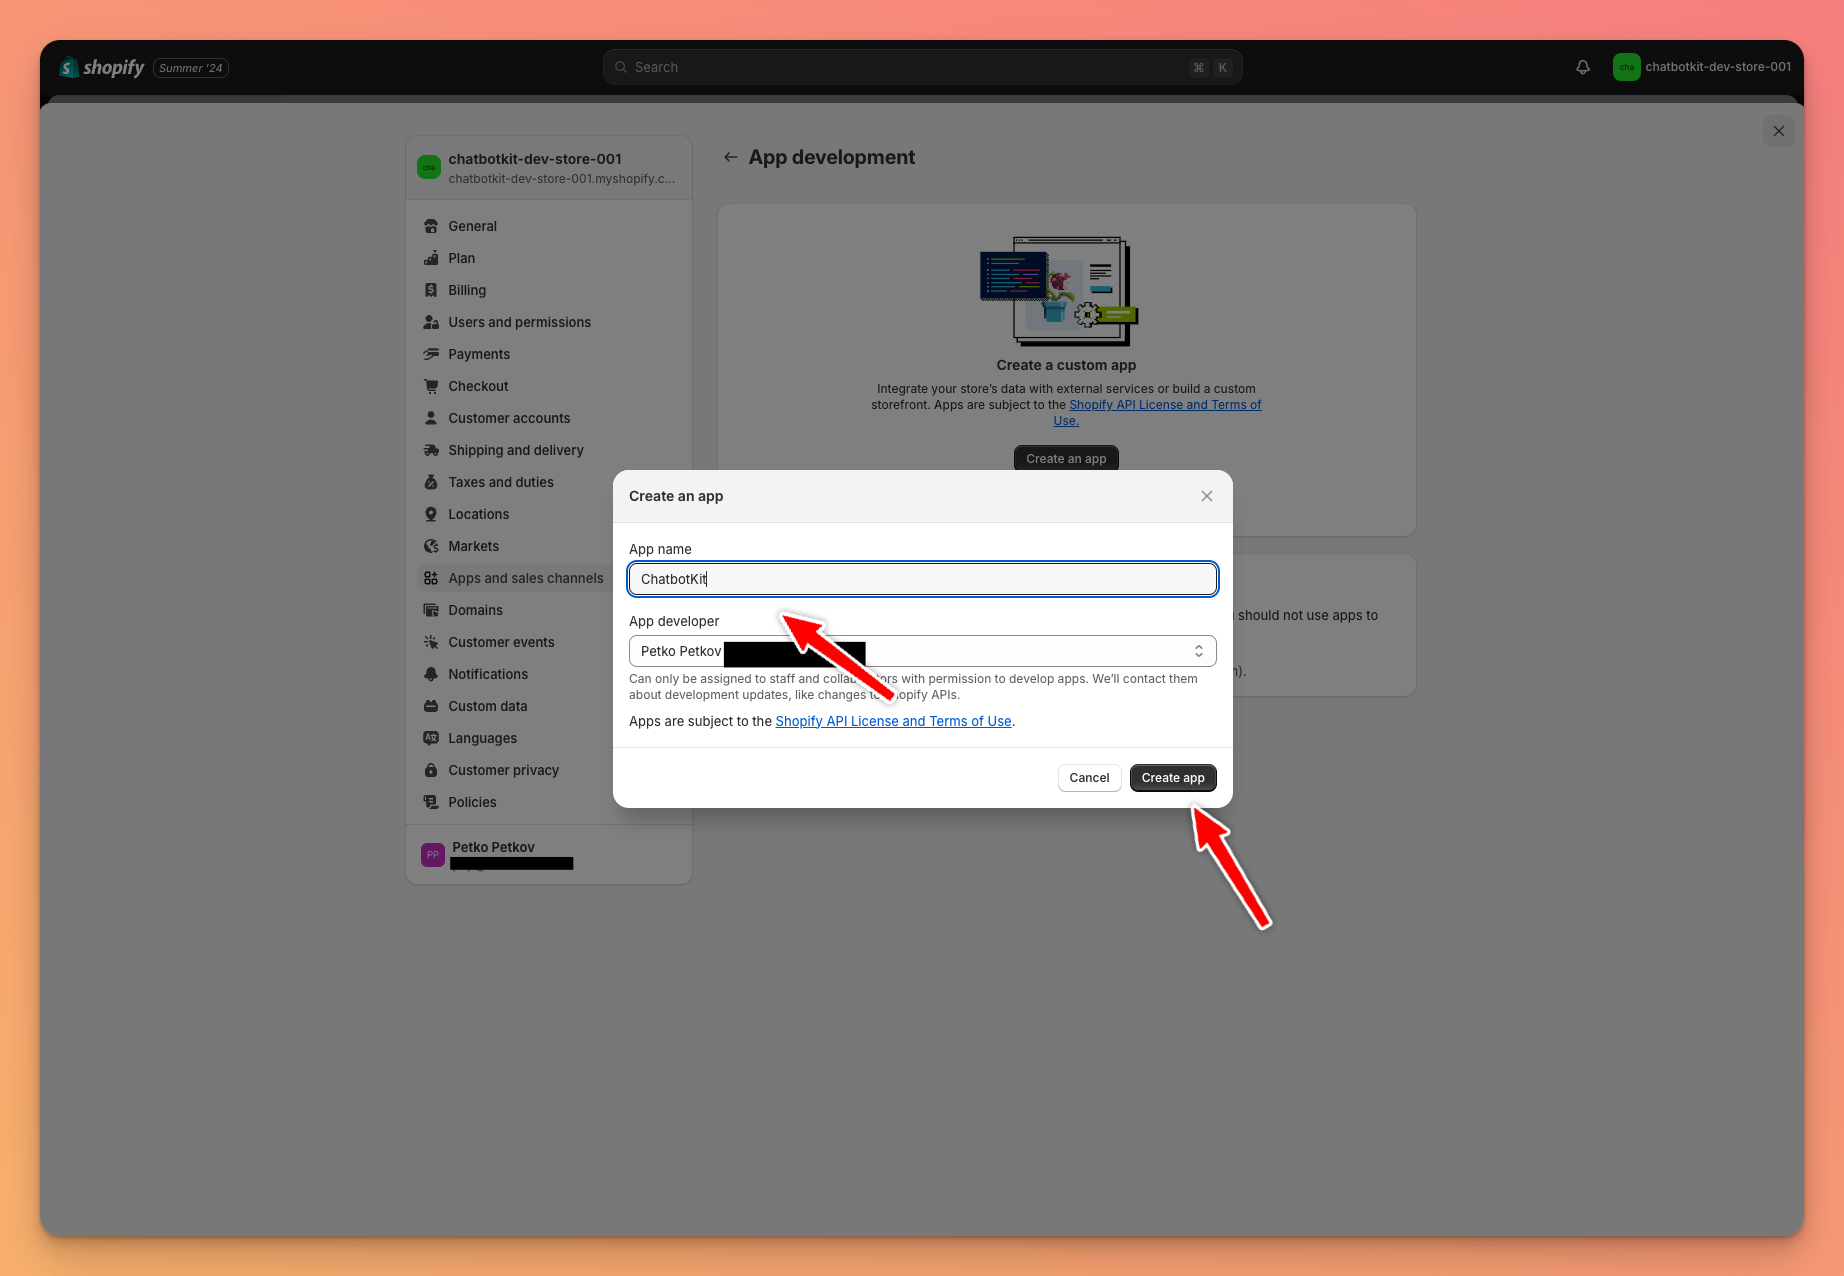Click the Billing icon in sidebar
Screen dimensions: 1844x1276
pyautogui.click(x=431, y=290)
